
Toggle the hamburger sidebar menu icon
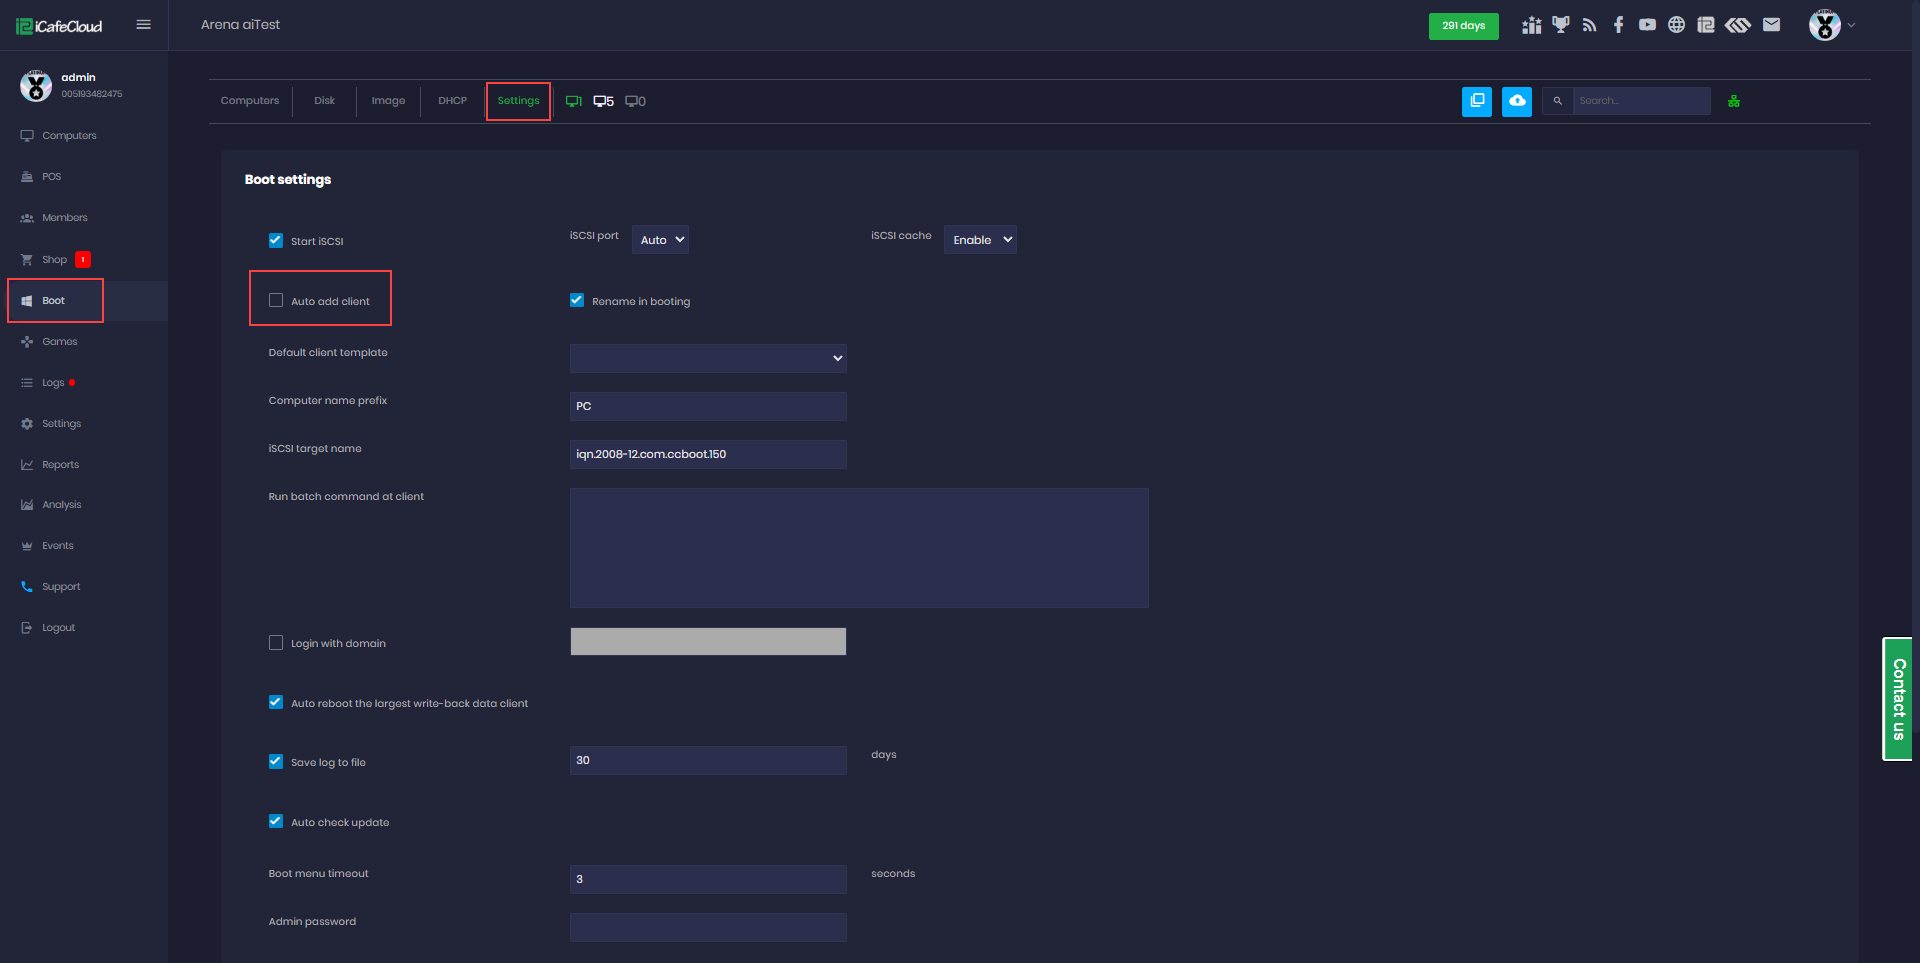coord(144,25)
